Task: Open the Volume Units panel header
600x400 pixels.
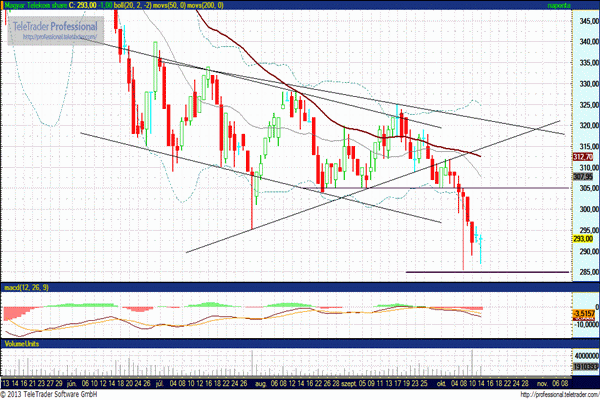Action: (23, 343)
